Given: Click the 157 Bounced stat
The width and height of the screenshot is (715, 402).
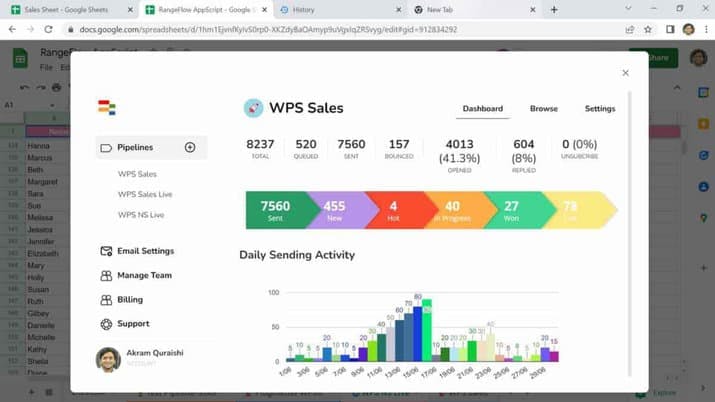Looking at the screenshot, I should point(399,149).
